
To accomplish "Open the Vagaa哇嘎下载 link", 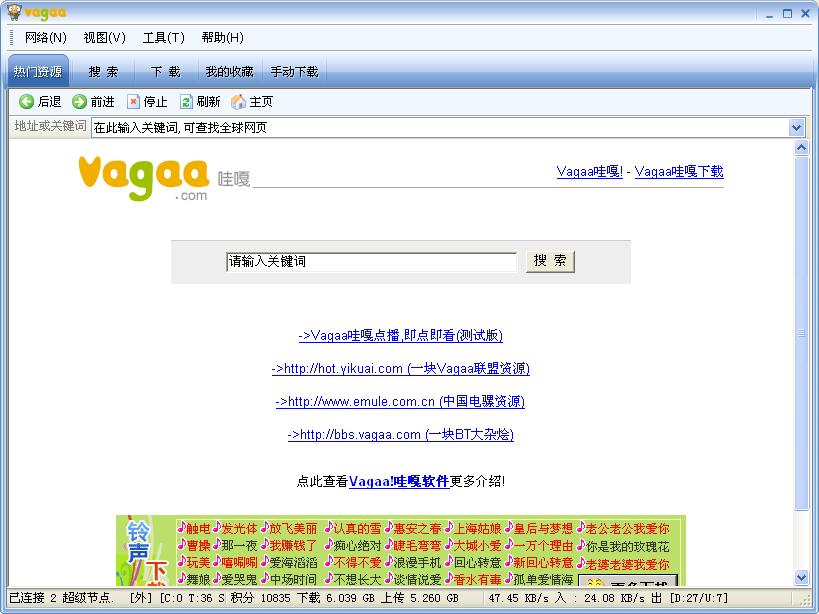I will point(679,171).
